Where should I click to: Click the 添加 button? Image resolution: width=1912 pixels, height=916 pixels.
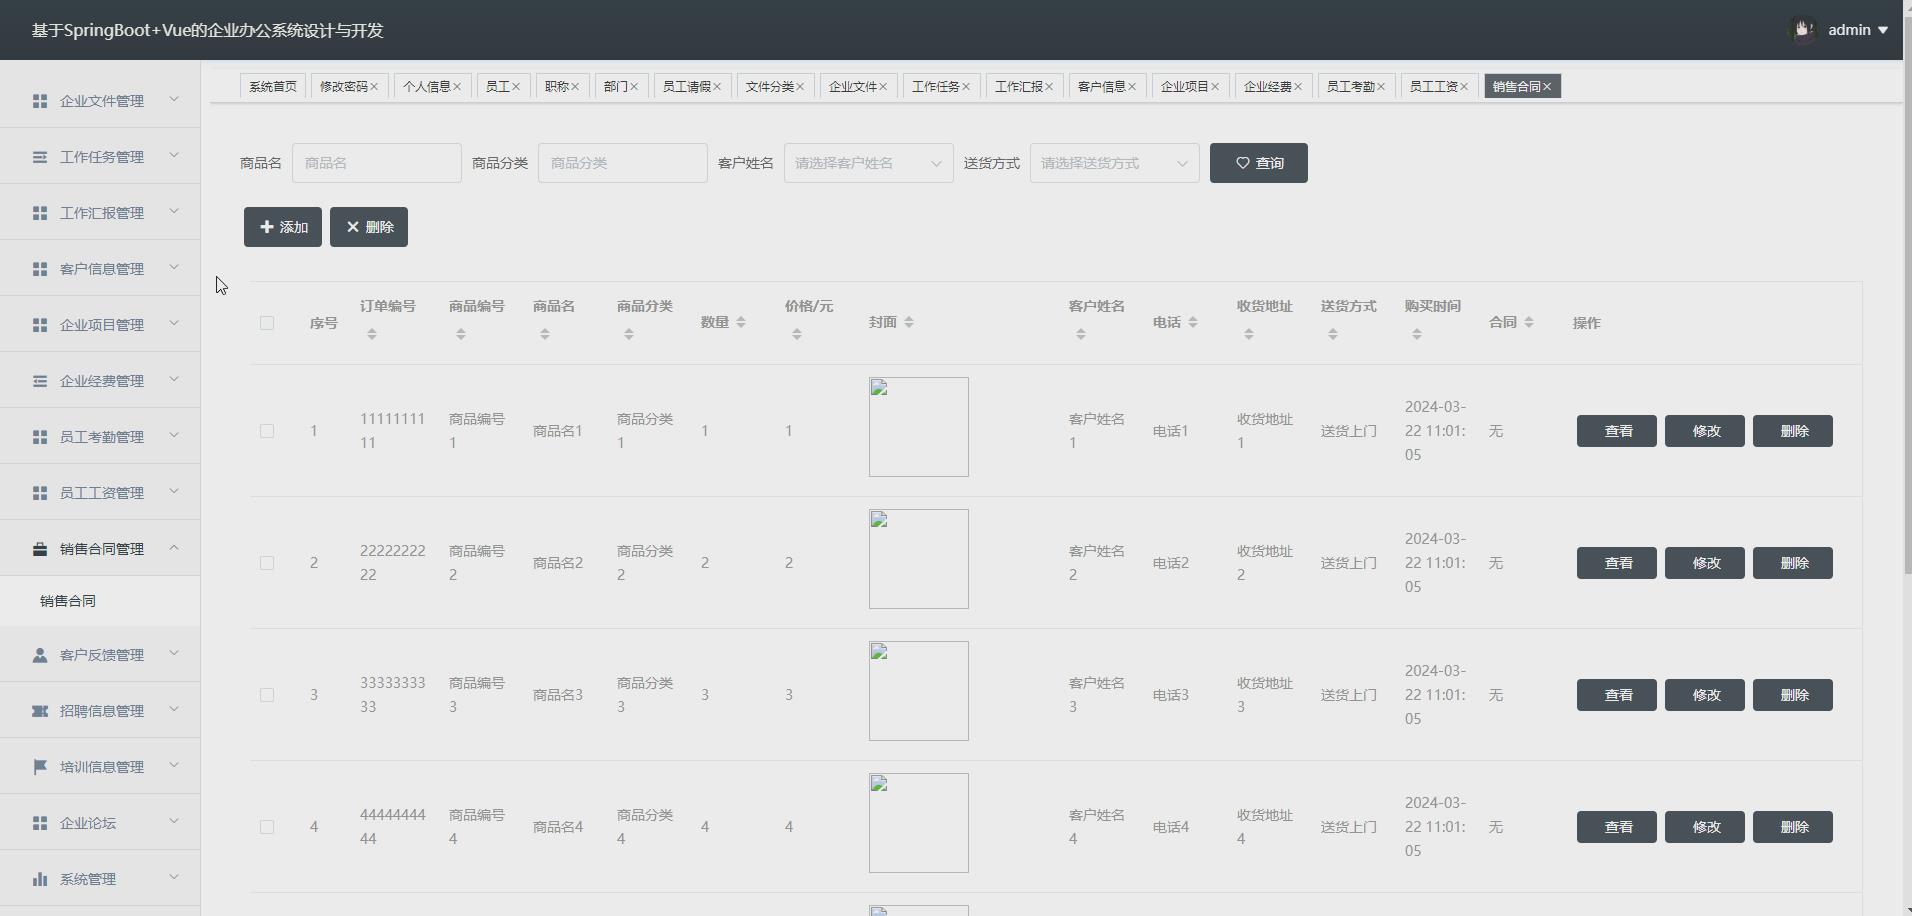pos(282,226)
